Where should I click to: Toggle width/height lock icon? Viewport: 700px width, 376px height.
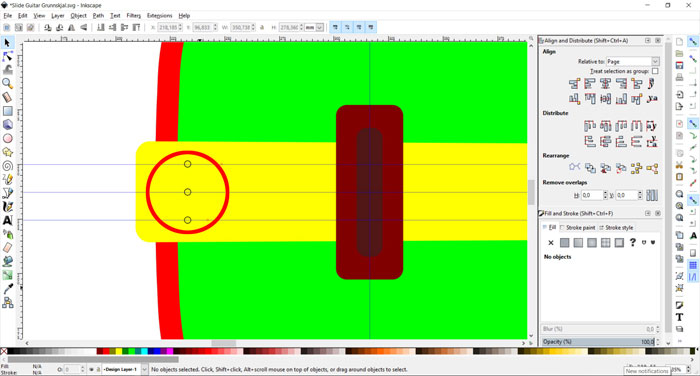tap(262, 28)
